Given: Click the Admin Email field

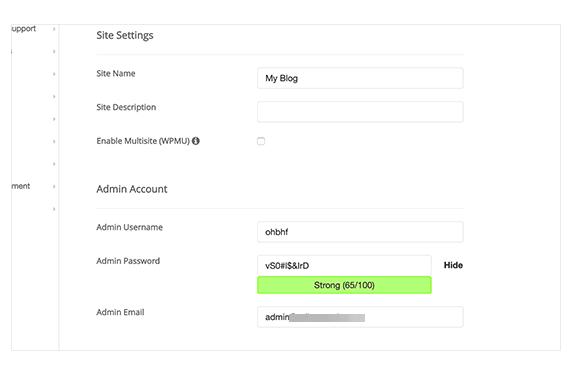Looking at the screenshot, I should pyautogui.click(x=360, y=317).
